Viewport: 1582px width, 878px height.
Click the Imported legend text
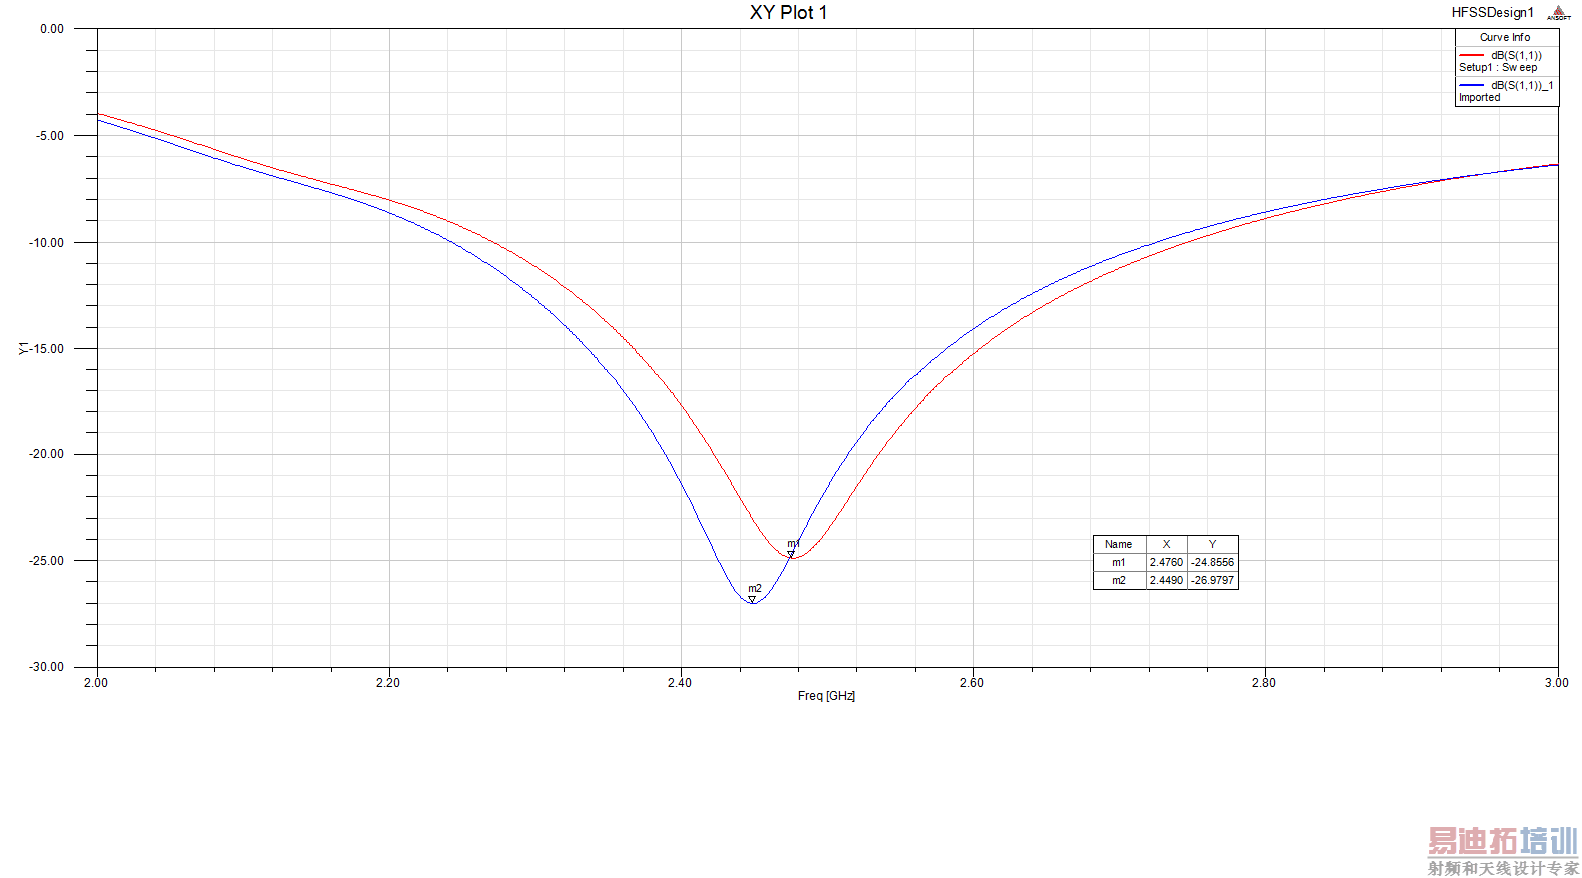tap(1479, 97)
